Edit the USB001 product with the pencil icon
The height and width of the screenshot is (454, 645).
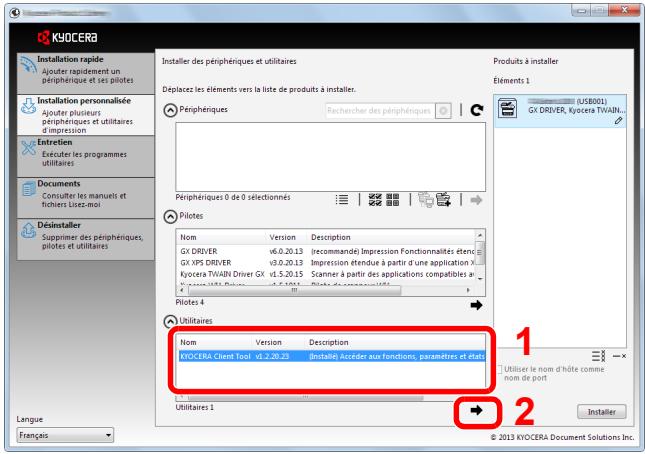[x=619, y=120]
